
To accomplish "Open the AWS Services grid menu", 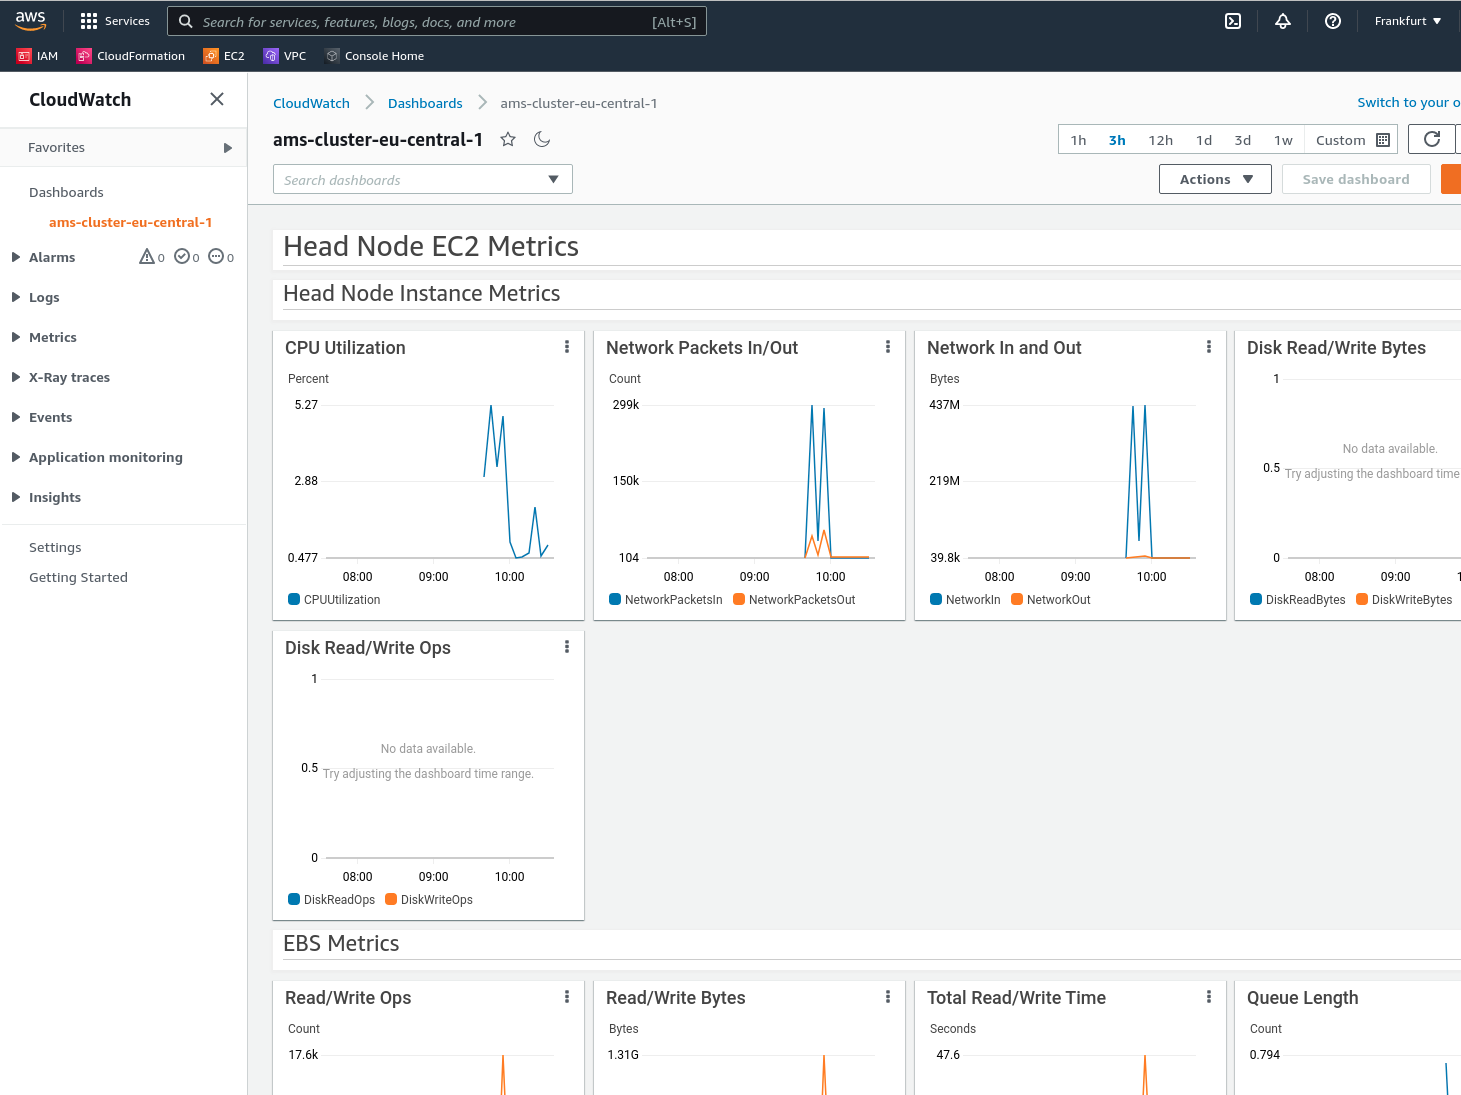I will click(89, 21).
